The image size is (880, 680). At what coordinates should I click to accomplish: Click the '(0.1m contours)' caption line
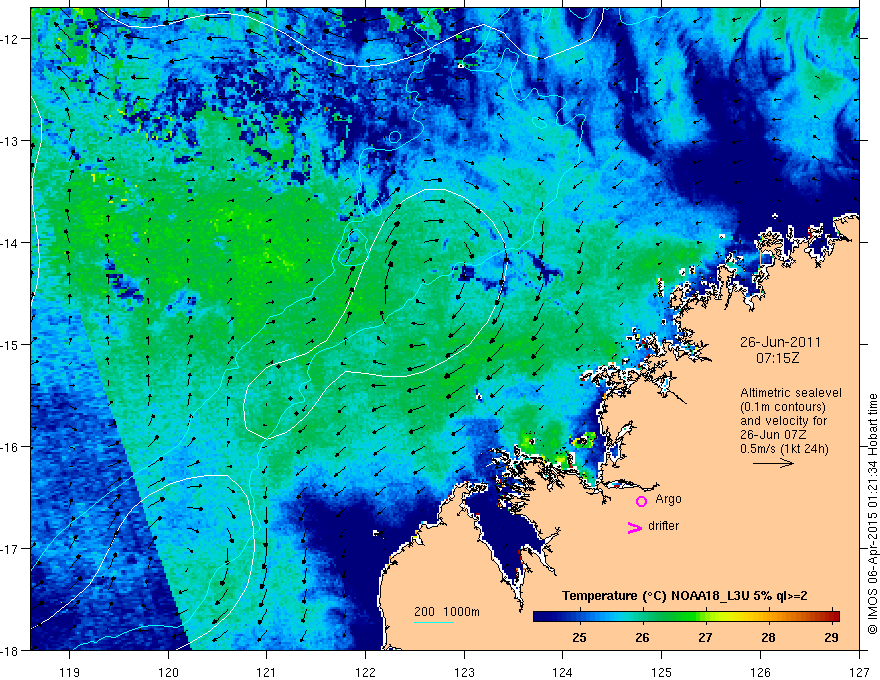click(783, 407)
